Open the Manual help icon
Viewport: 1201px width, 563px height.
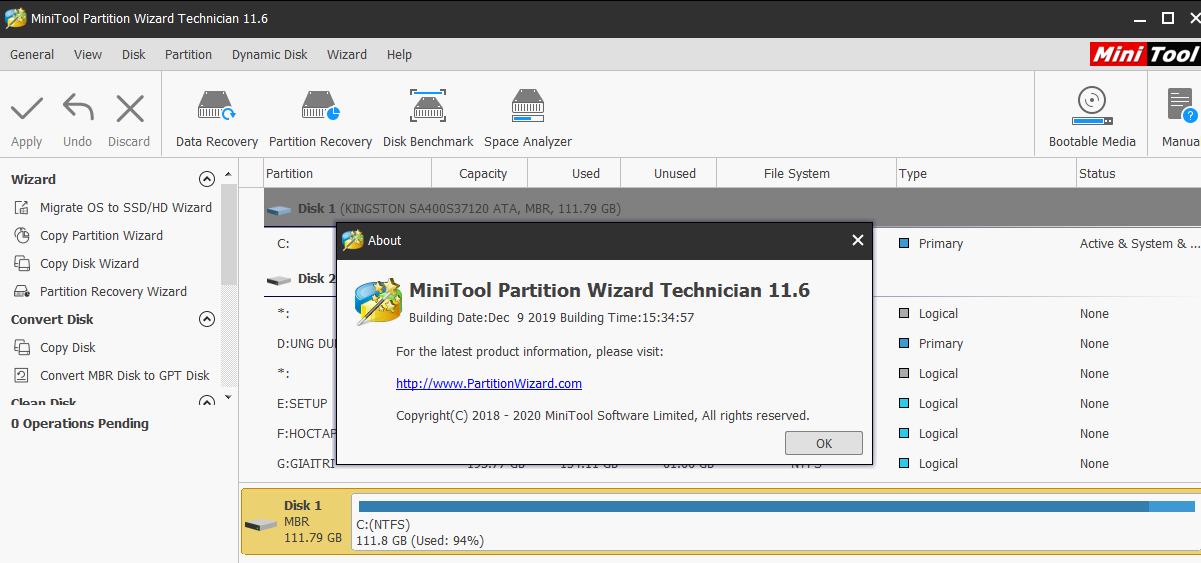[1182, 106]
